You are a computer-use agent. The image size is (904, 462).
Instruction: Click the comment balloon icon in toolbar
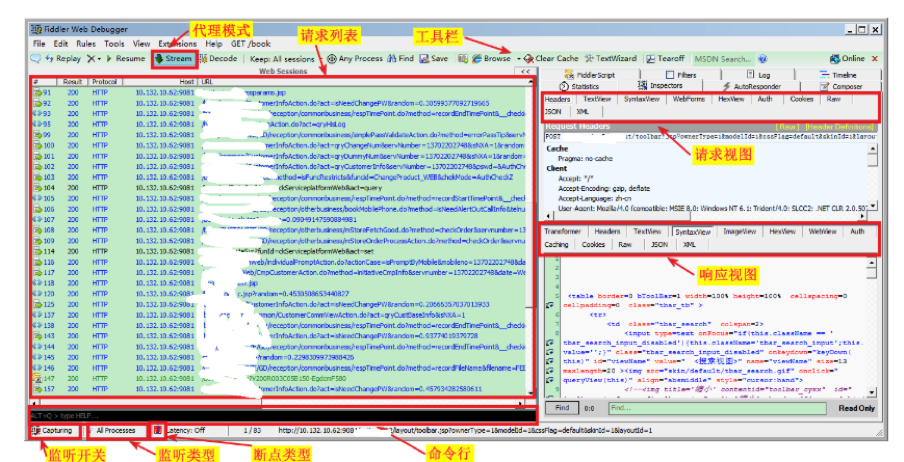(x=36, y=58)
